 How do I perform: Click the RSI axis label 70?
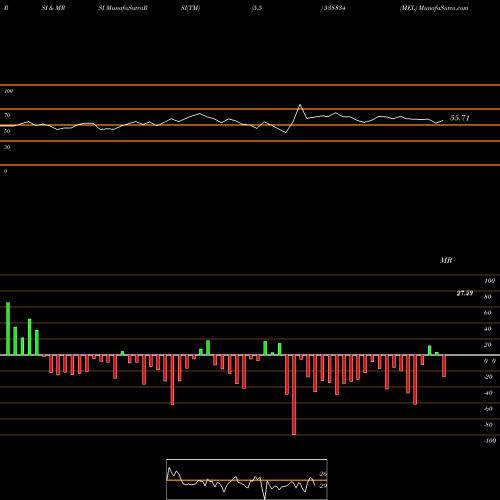tap(7, 115)
